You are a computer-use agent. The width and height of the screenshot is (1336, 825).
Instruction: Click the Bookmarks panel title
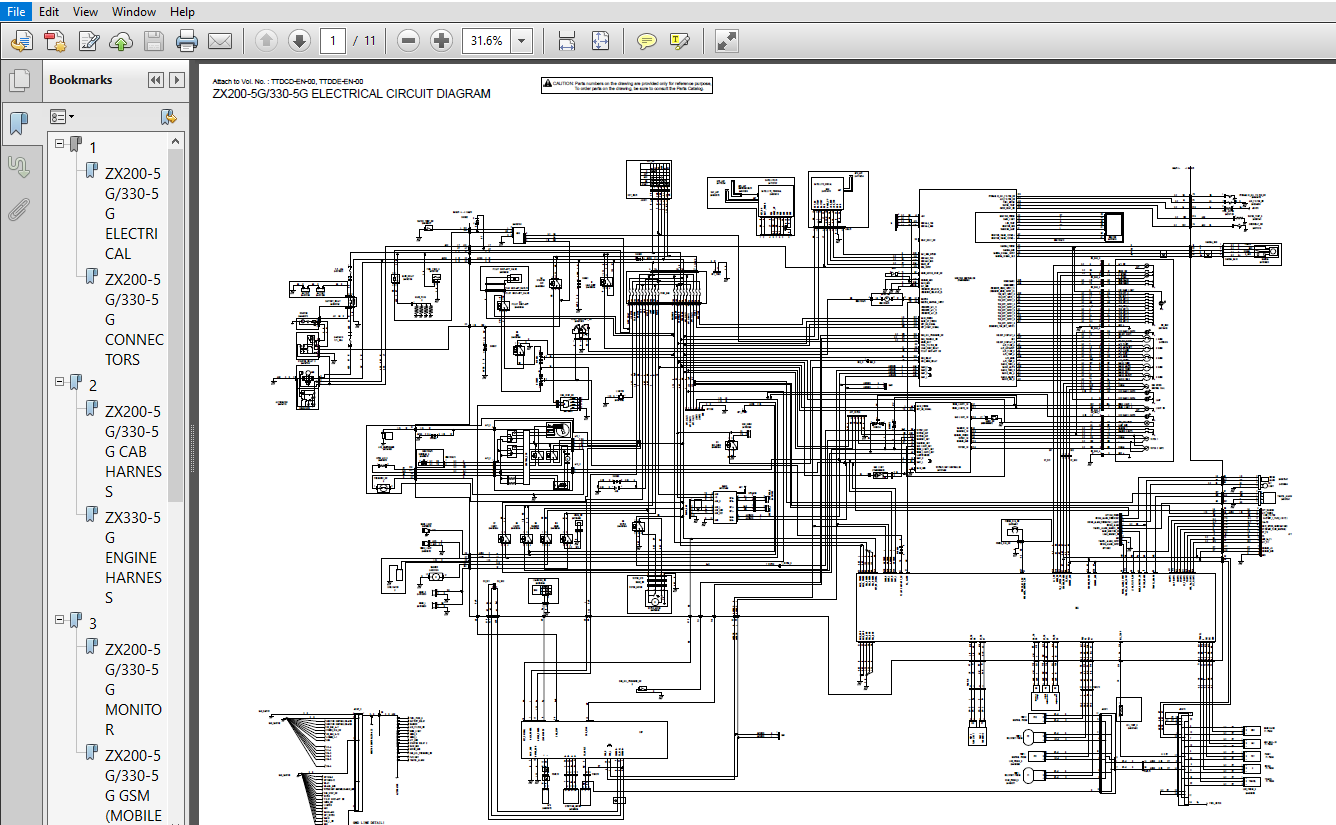click(81, 80)
